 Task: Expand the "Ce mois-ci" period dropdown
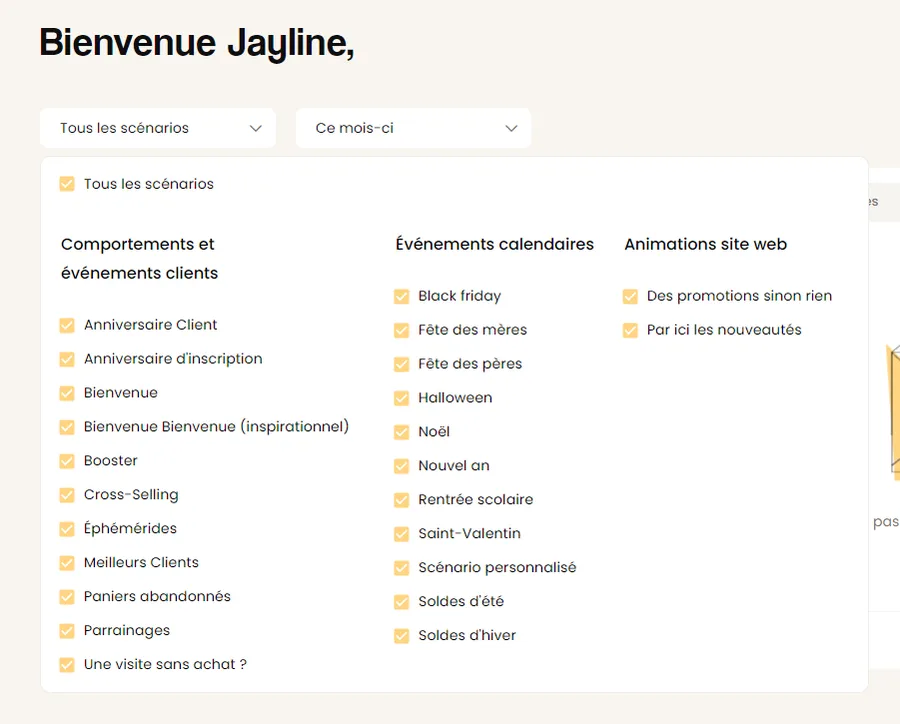coord(413,128)
